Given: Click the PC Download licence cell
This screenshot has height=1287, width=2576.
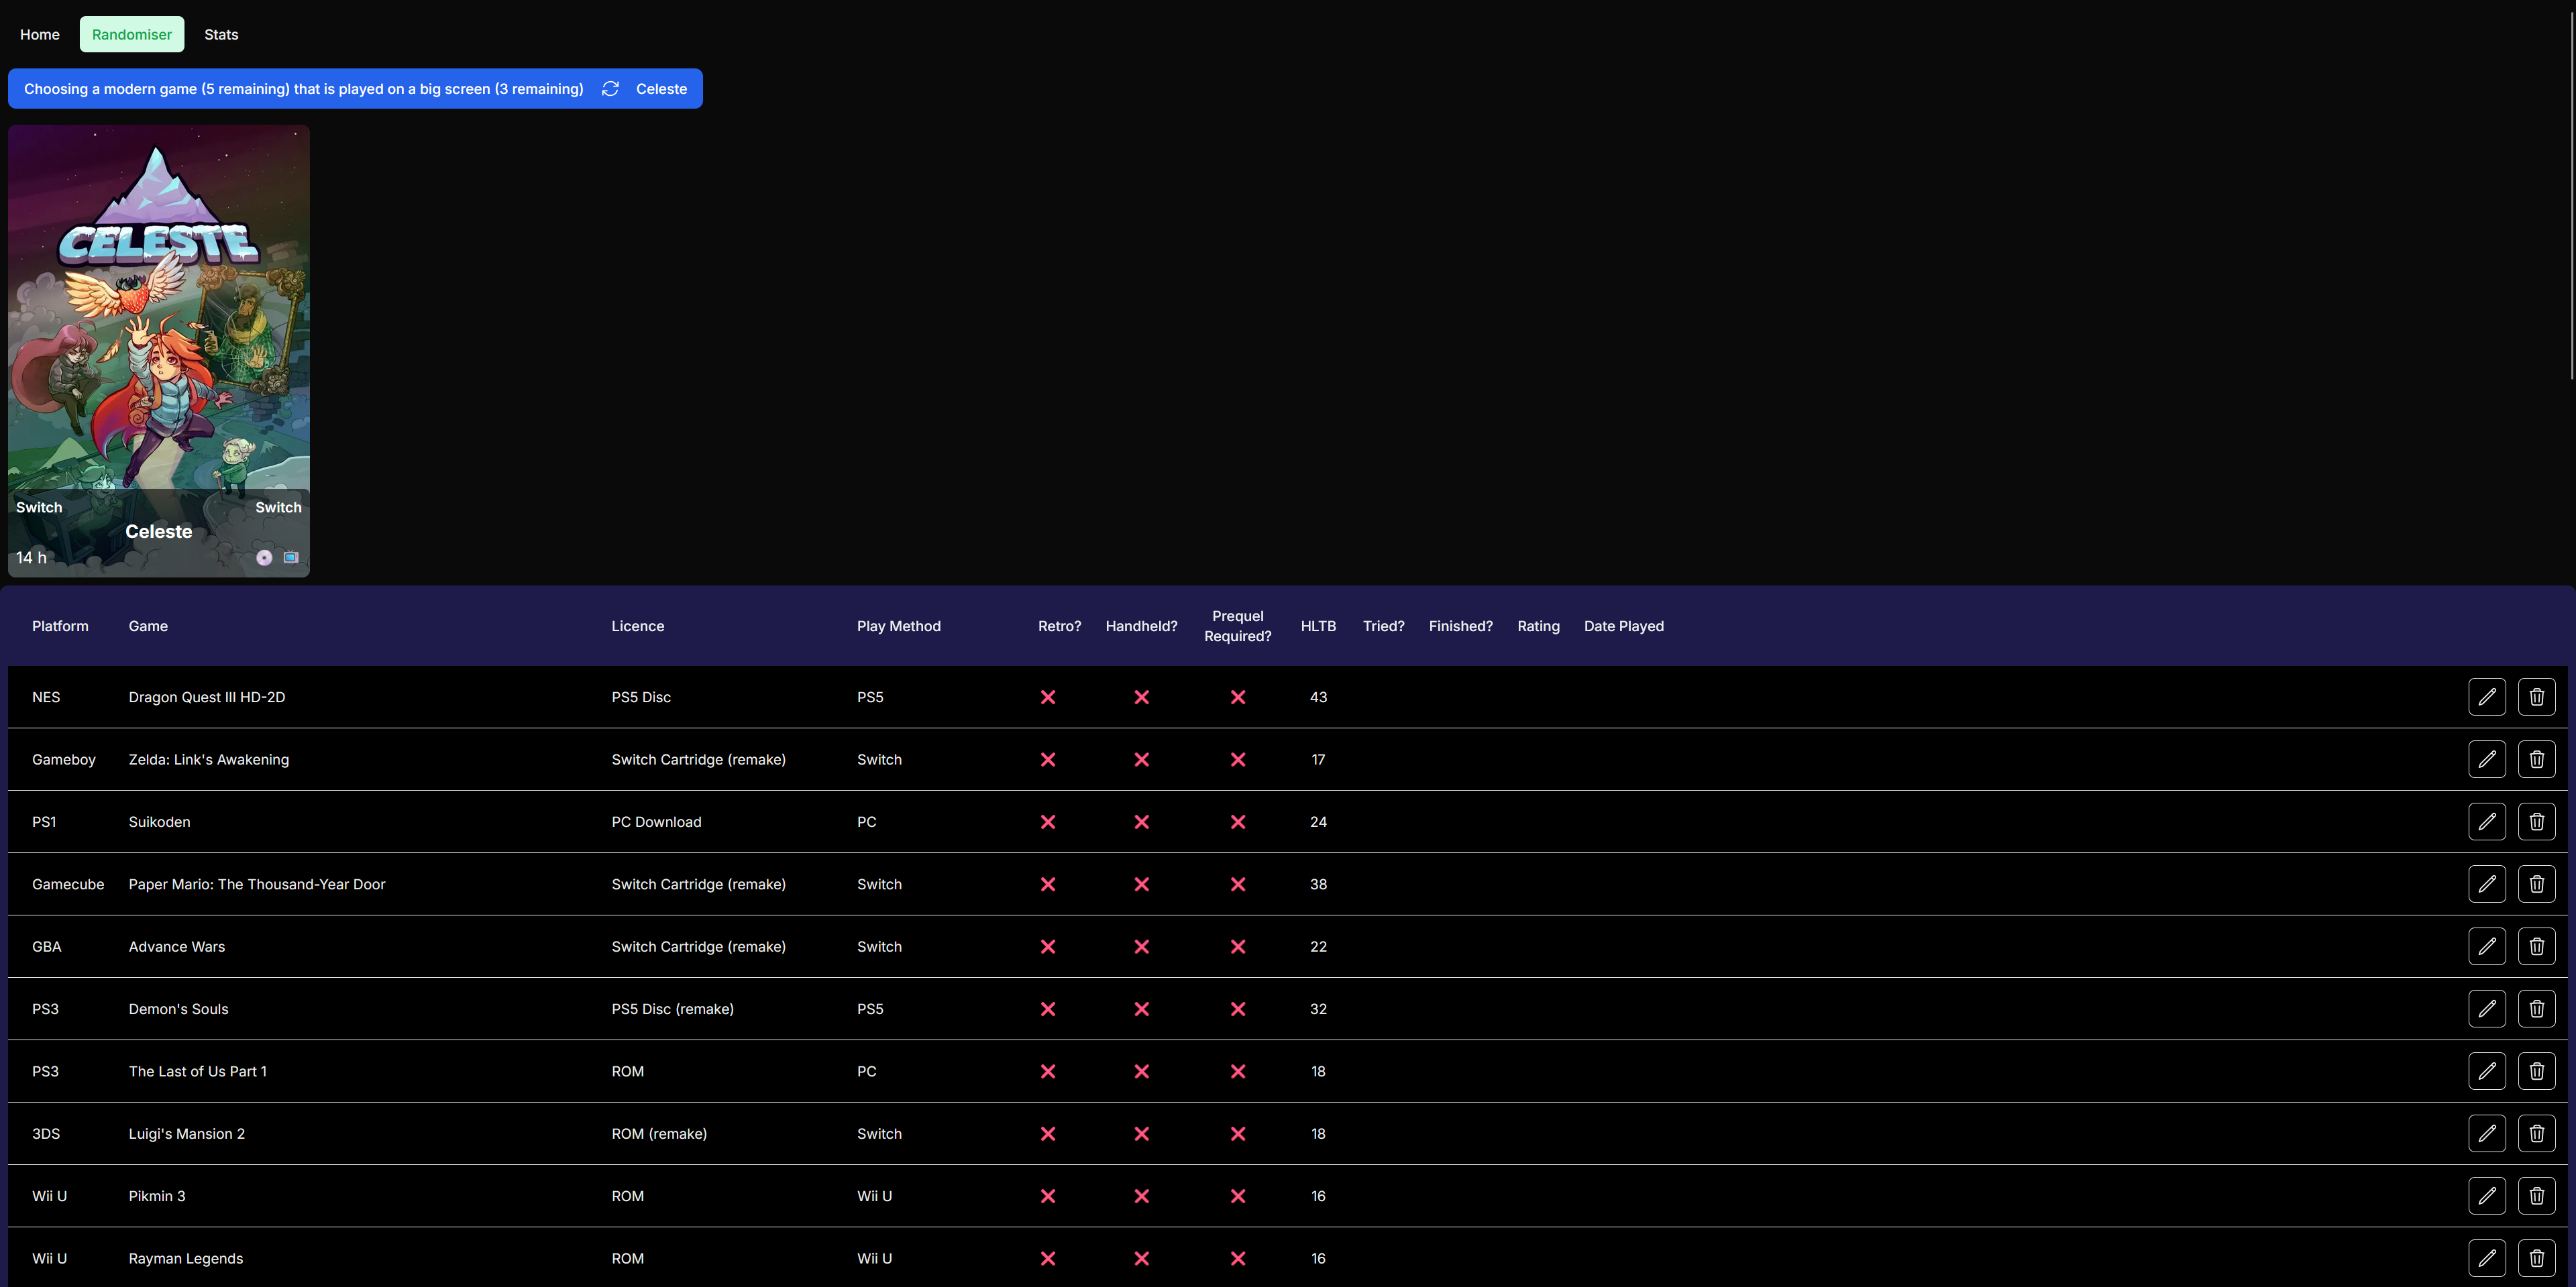Looking at the screenshot, I should (x=657, y=822).
